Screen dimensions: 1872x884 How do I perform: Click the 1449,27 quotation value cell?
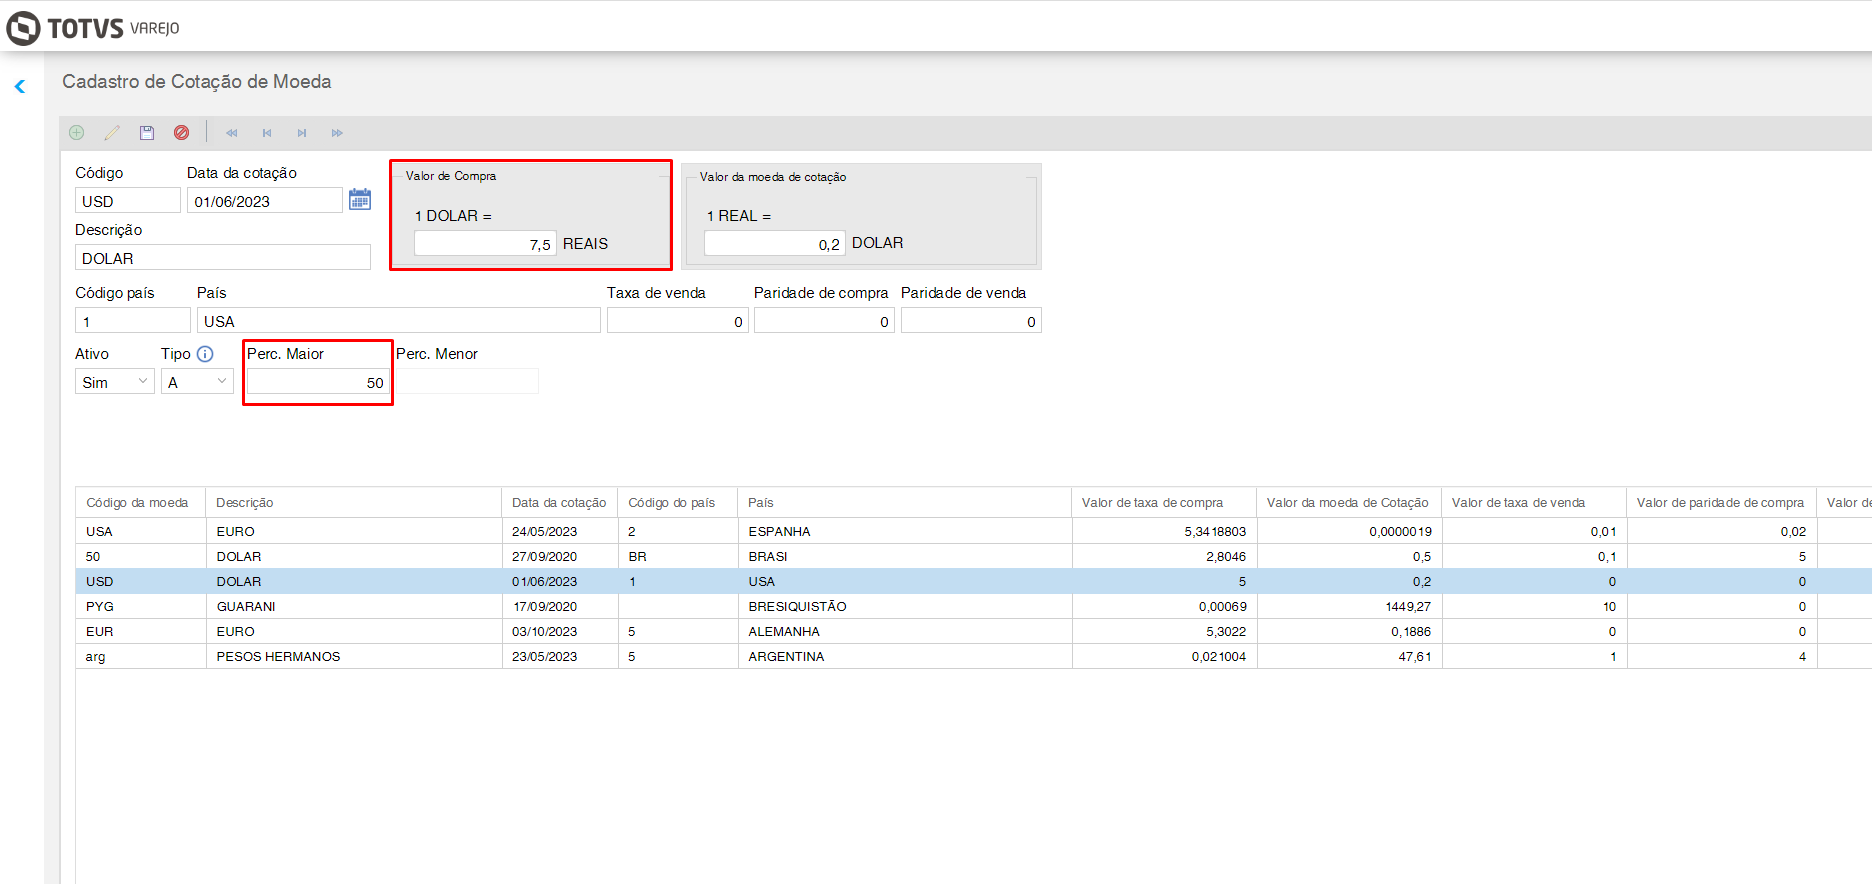point(1349,606)
